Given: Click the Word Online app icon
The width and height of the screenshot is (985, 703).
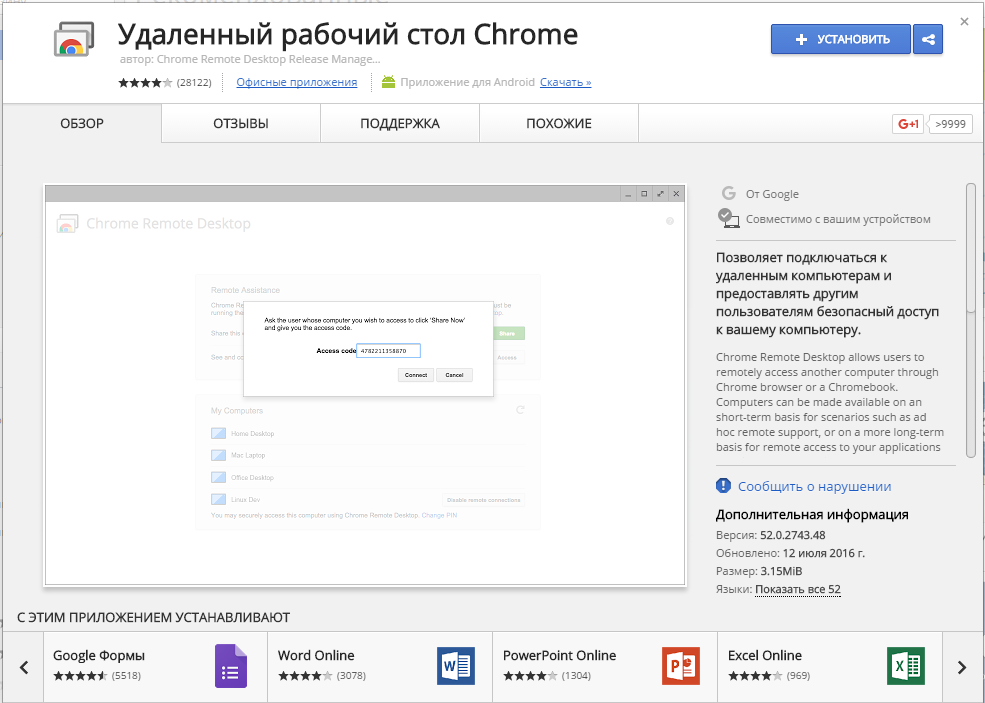Looking at the screenshot, I should 456,666.
